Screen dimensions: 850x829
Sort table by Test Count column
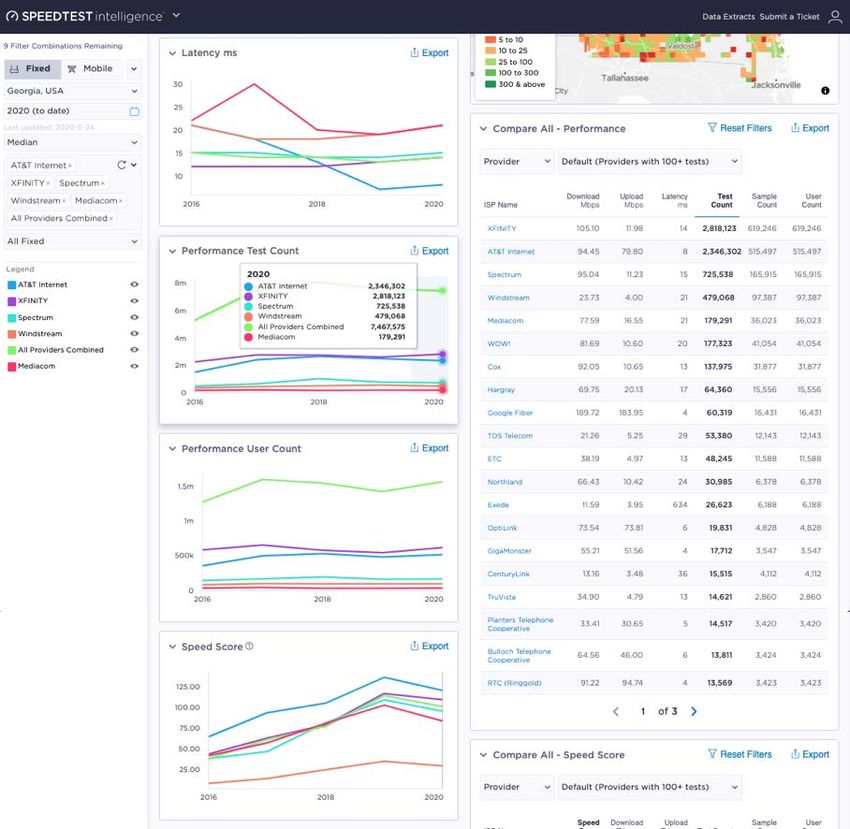point(722,201)
